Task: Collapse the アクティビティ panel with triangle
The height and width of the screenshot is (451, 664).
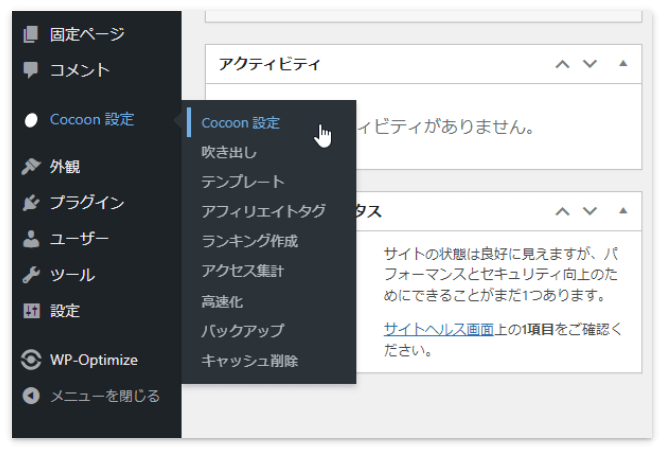Action: click(623, 64)
